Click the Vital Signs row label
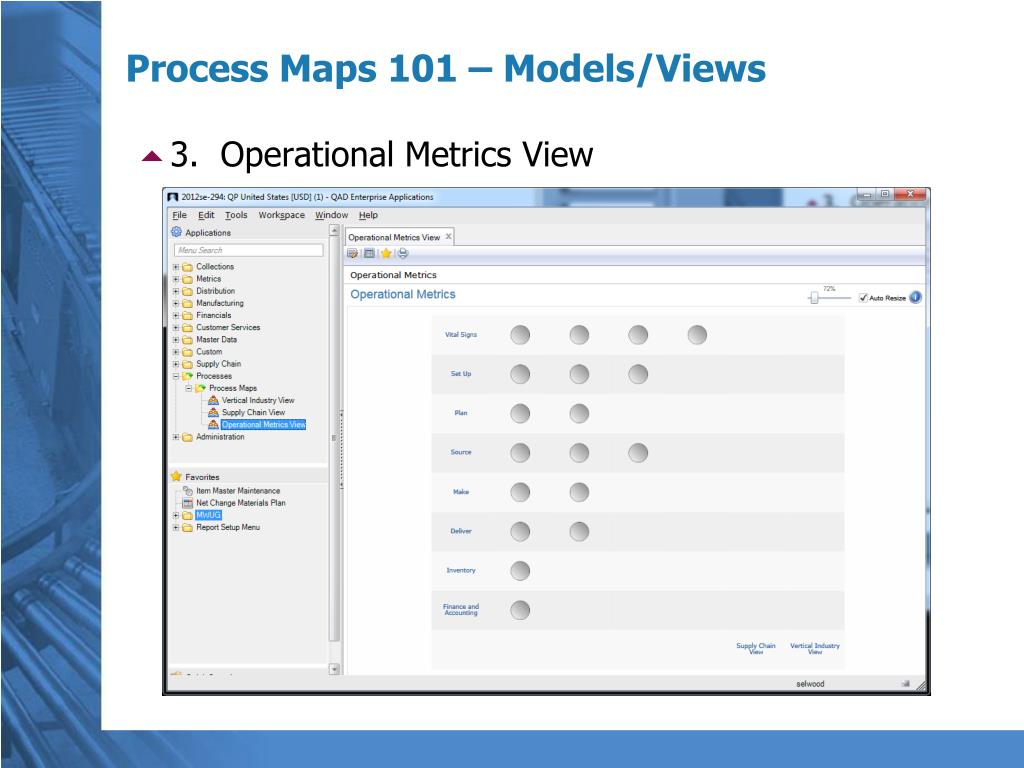Image resolution: width=1024 pixels, height=768 pixels. (x=461, y=334)
